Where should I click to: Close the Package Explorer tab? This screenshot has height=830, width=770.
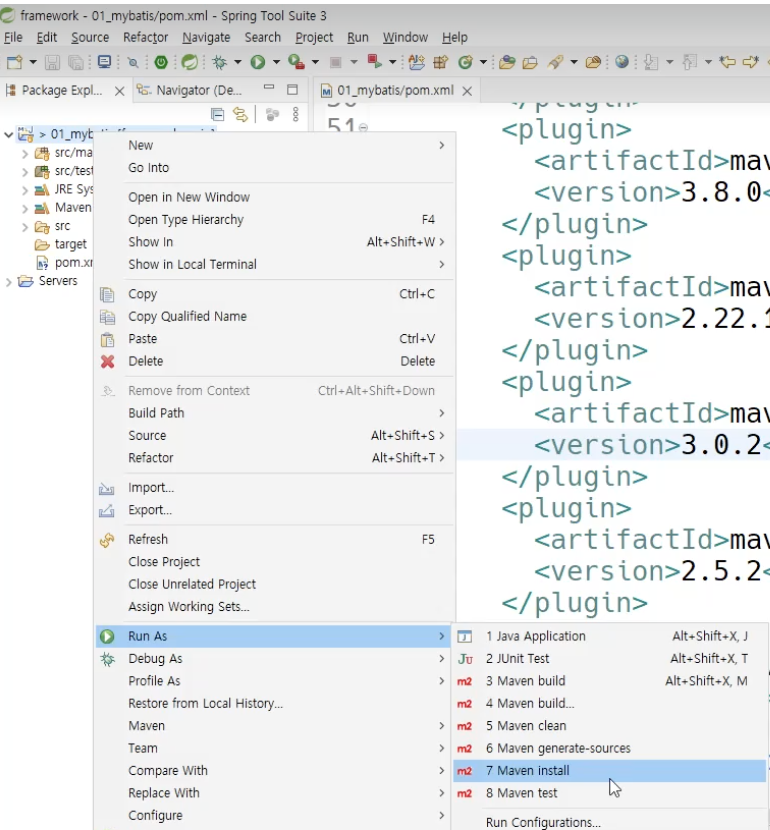(x=120, y=91)
